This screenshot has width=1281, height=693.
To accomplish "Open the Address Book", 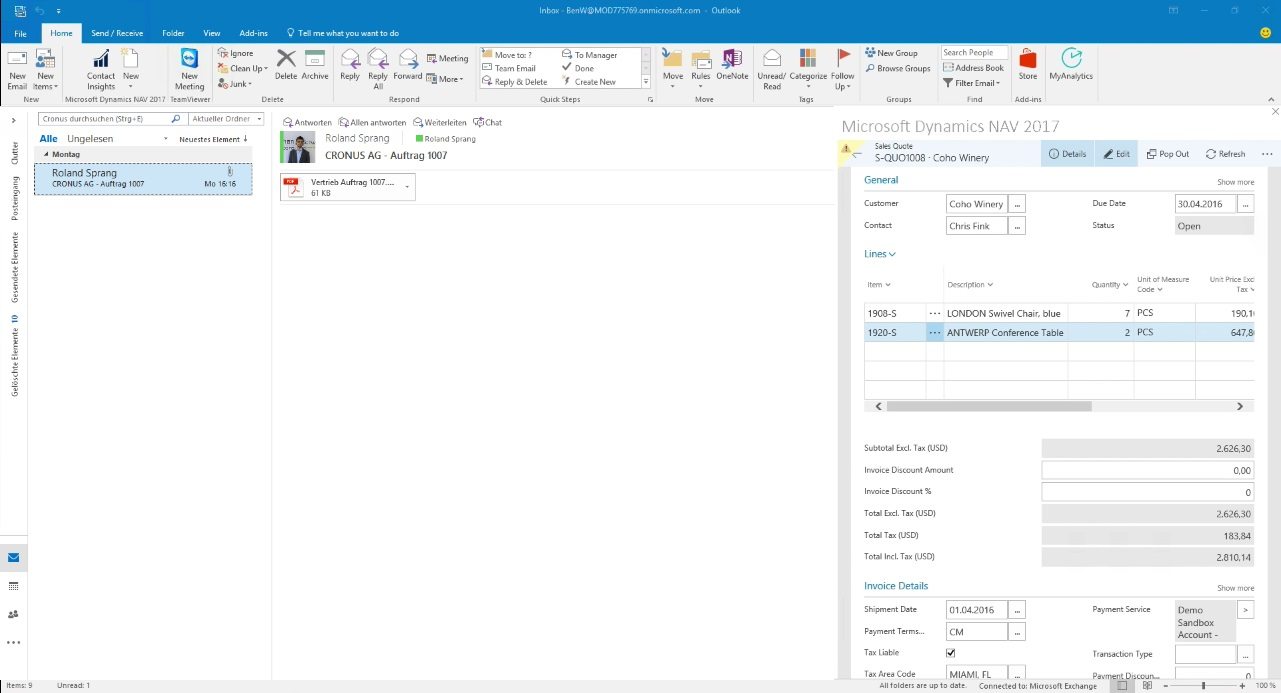I will pyautogui.click(x=973, y=68).
